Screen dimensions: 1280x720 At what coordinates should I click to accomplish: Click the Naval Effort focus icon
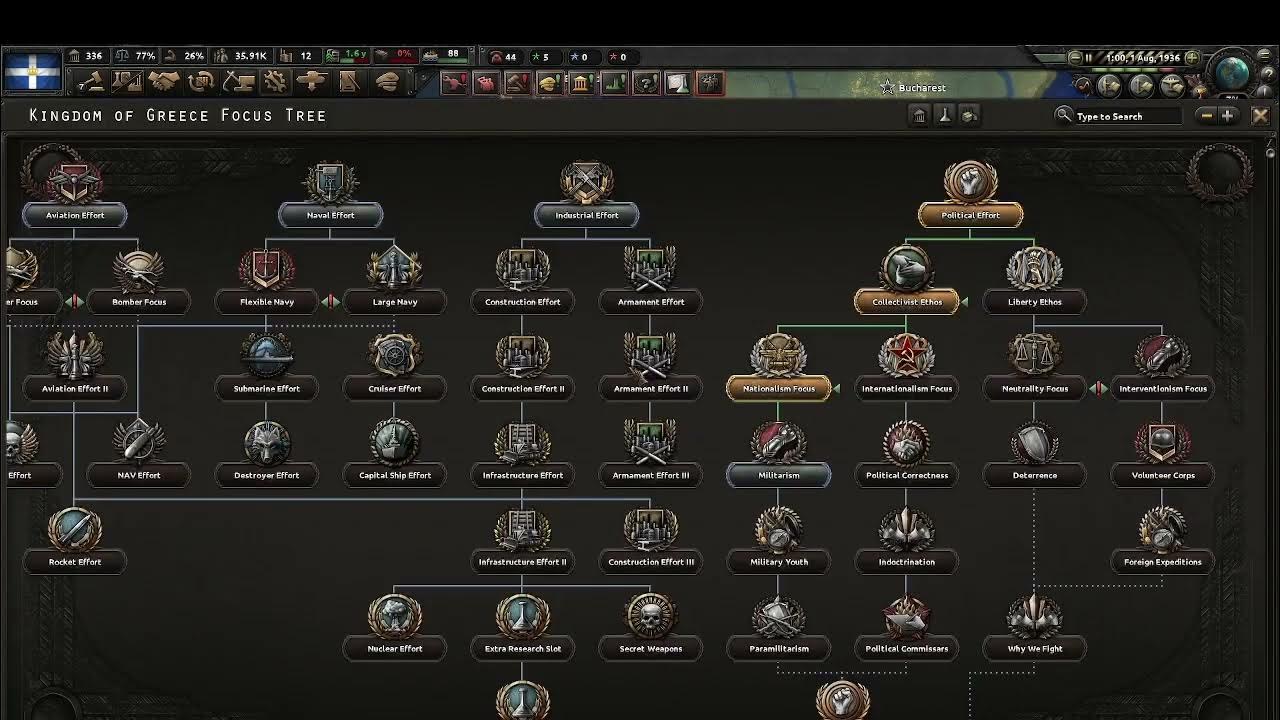330,180
